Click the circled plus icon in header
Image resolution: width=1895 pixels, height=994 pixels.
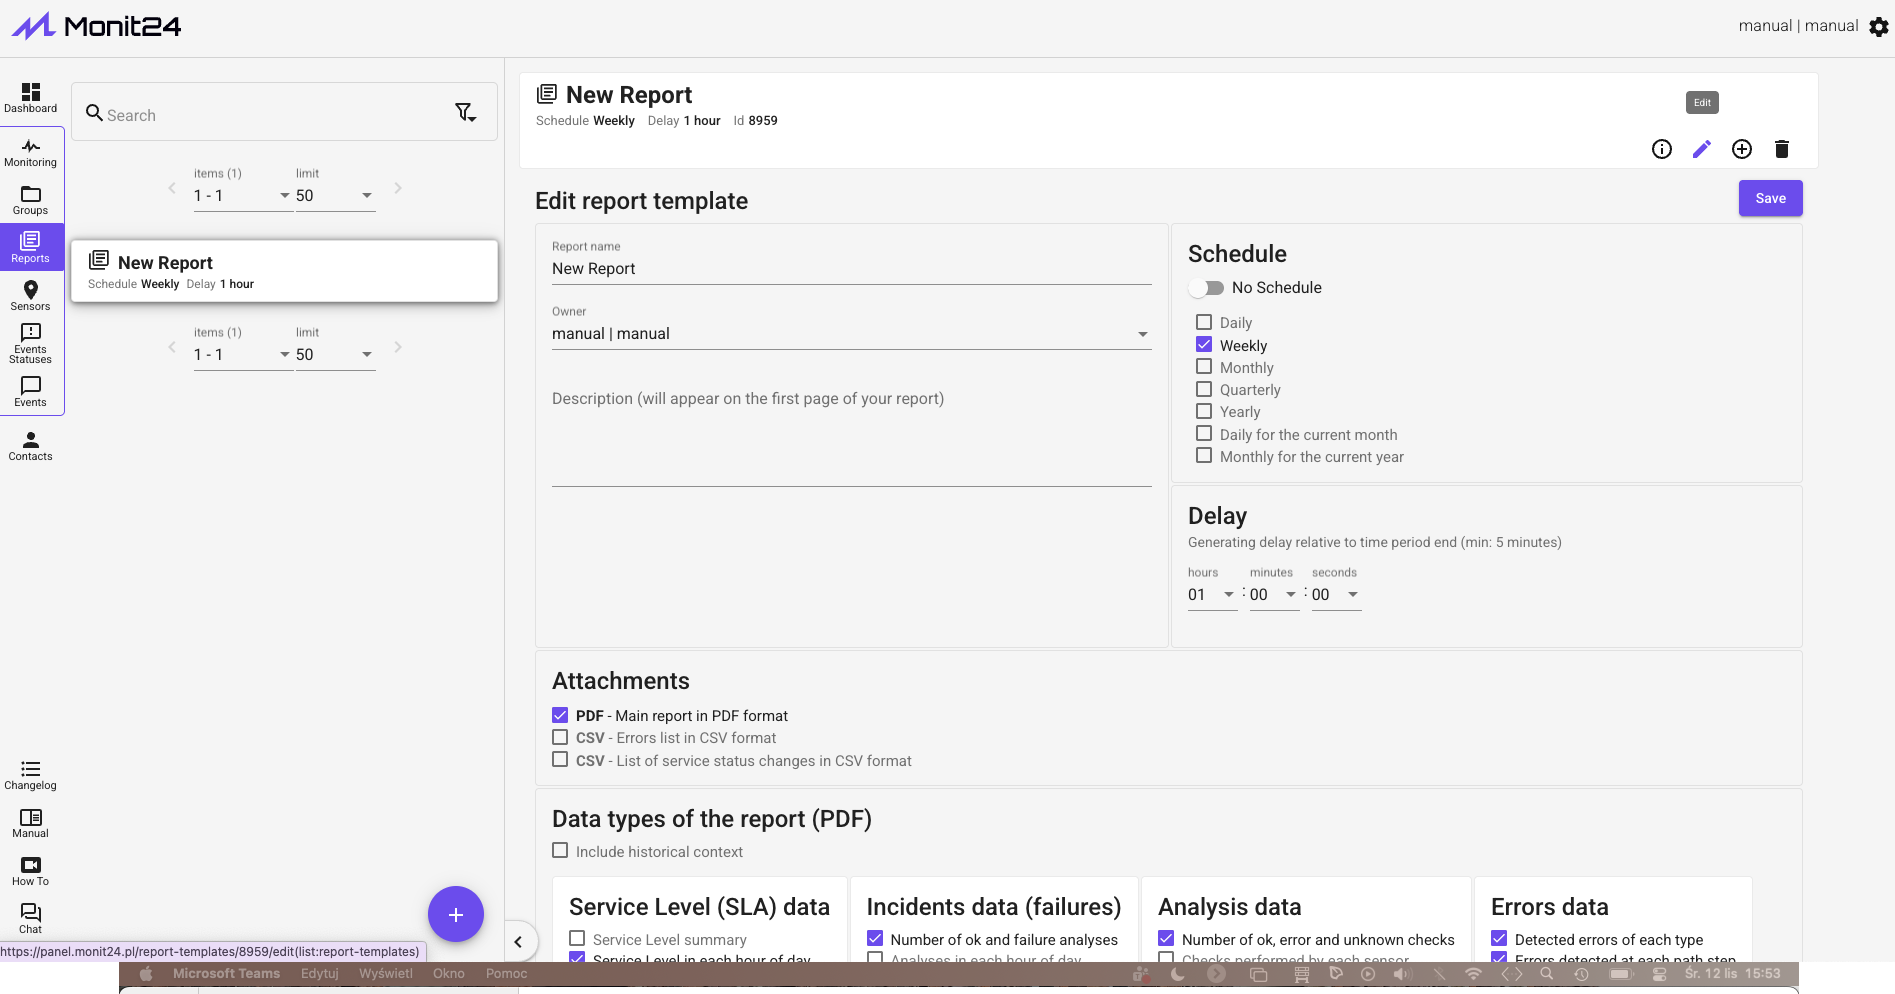coord(1741,149)
